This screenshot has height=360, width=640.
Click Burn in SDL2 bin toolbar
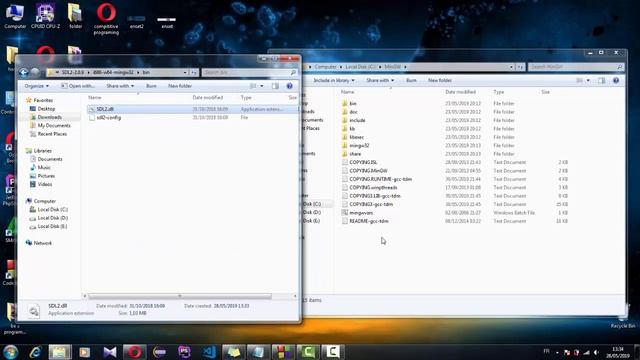point(151,86)
